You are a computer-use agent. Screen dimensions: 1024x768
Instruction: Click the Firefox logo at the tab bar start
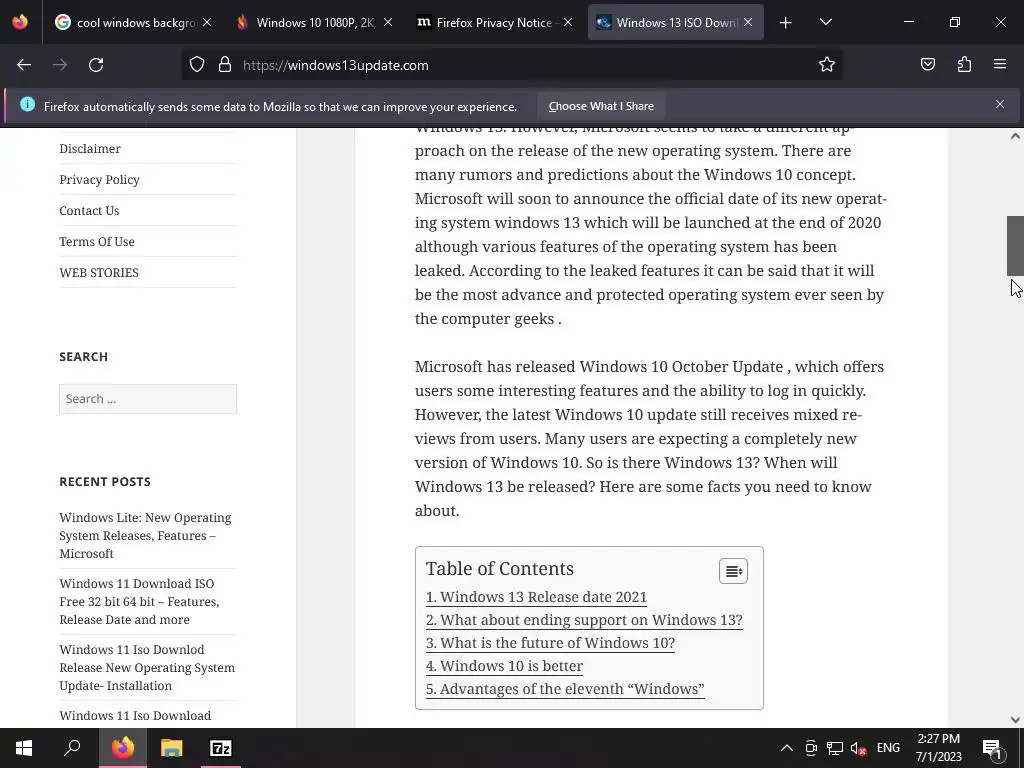tap(20, 22)
